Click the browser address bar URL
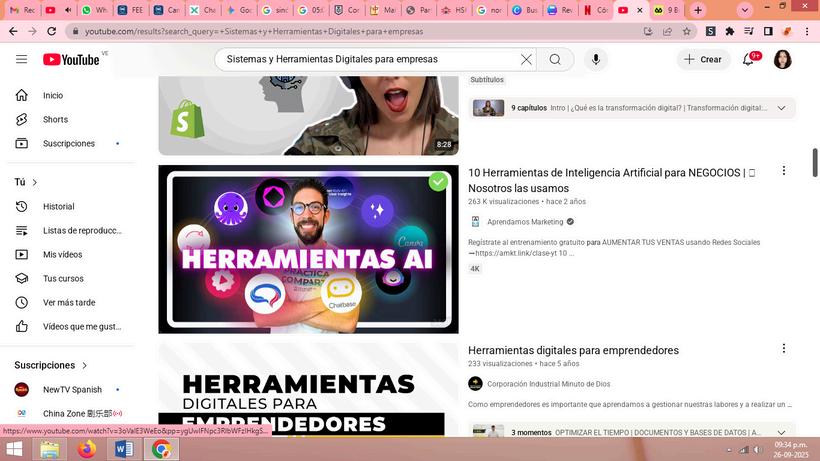Screen dimensions: 820x461 tap(254, 31)
